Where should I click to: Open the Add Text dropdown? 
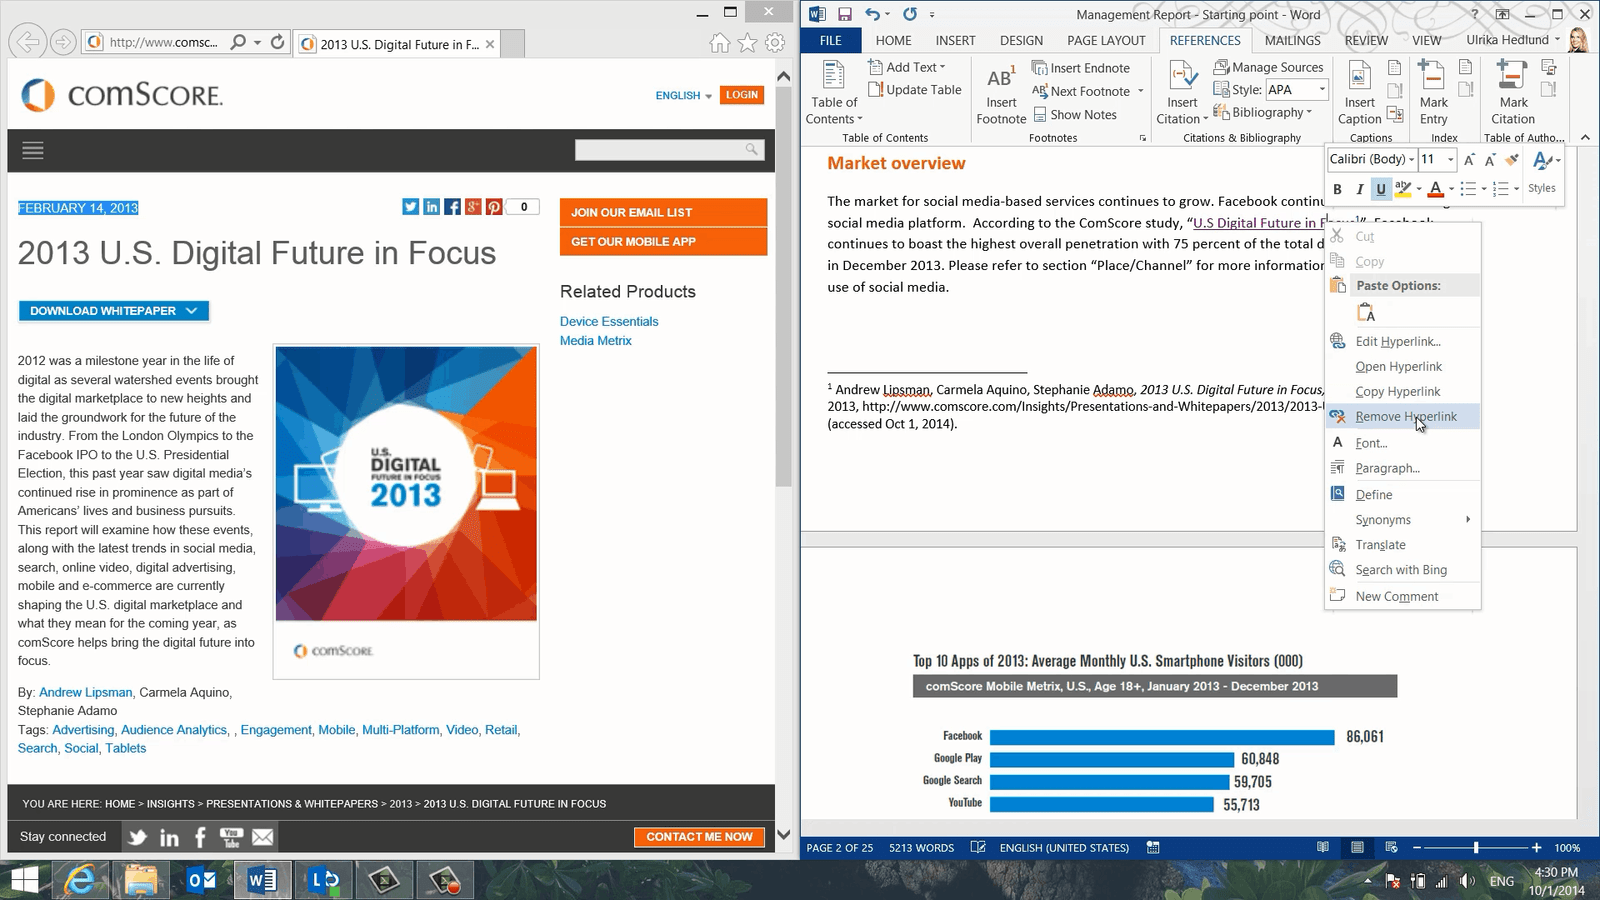pyautogui.click(x=906, y=67)
